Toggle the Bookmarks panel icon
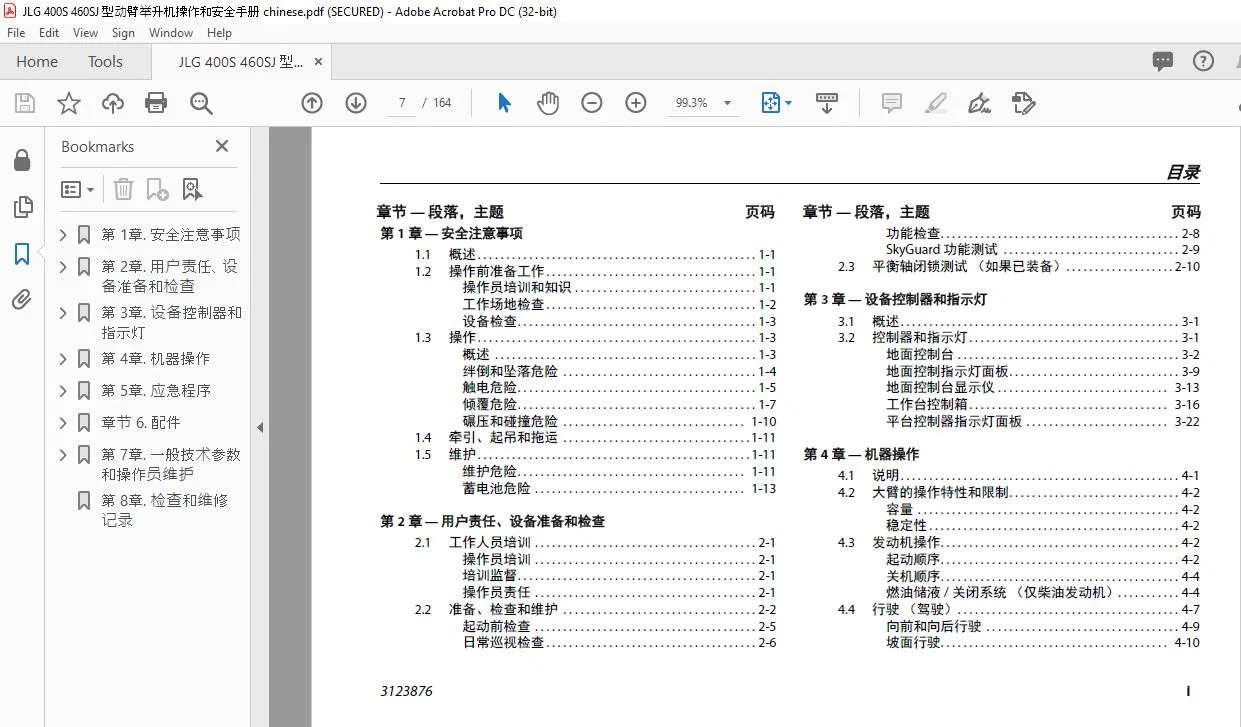1241x727 pixels. coord(22,254)
